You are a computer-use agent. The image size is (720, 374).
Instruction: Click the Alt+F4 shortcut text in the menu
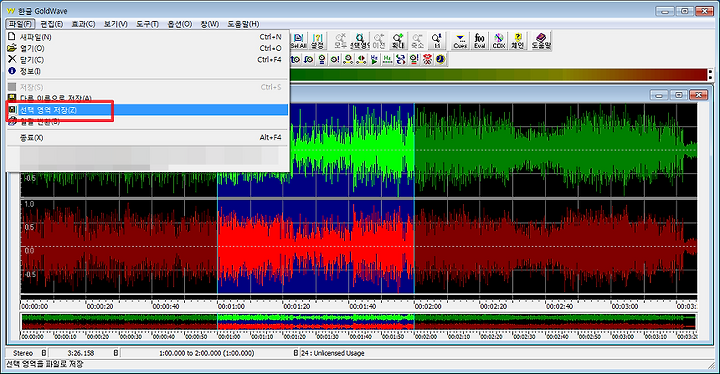pos(270,137)
